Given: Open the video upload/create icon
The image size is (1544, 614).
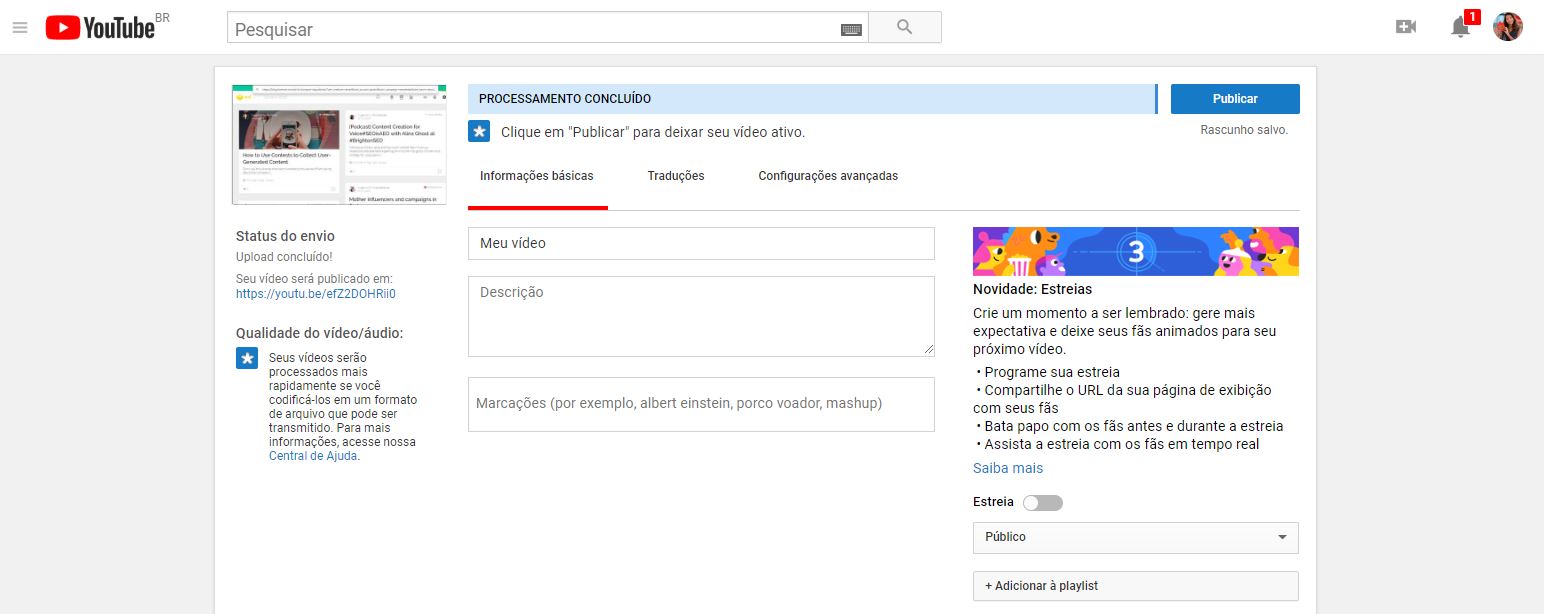Looking at the screenshot, I should [x=1405, y=27].
